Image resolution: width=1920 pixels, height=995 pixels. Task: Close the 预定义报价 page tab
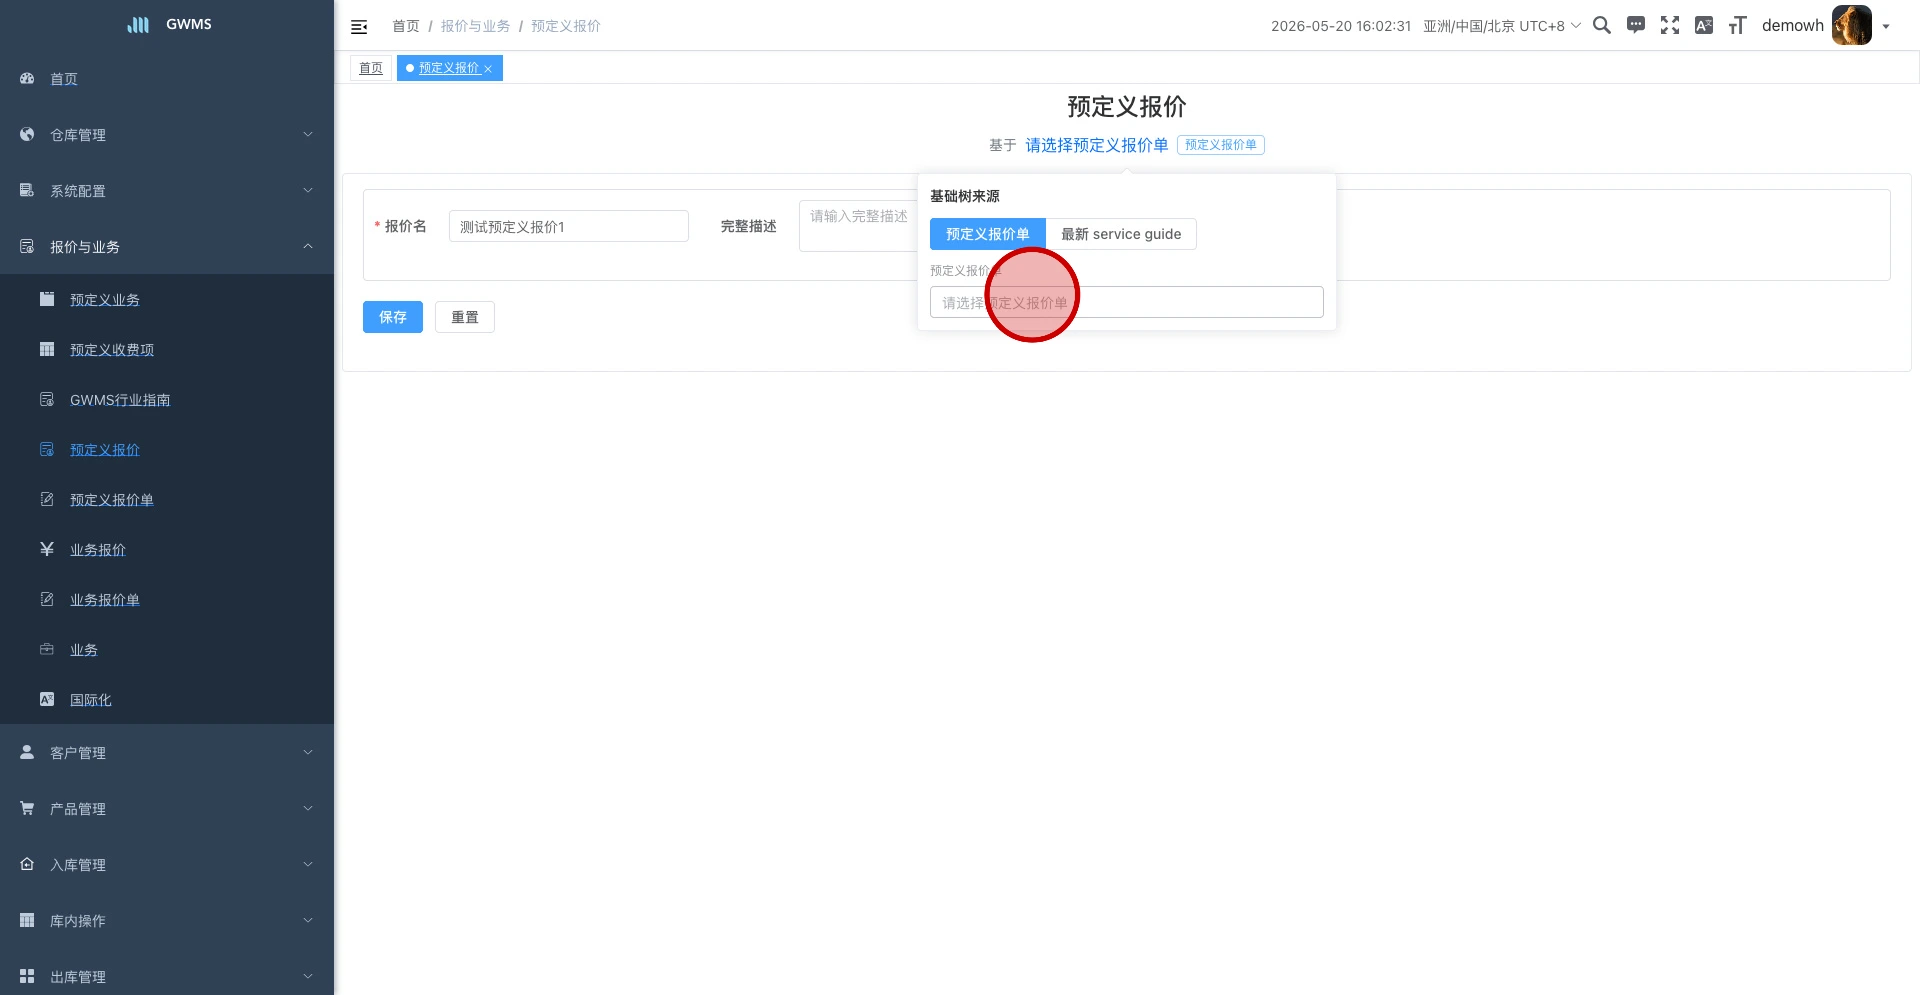point(488,69)
